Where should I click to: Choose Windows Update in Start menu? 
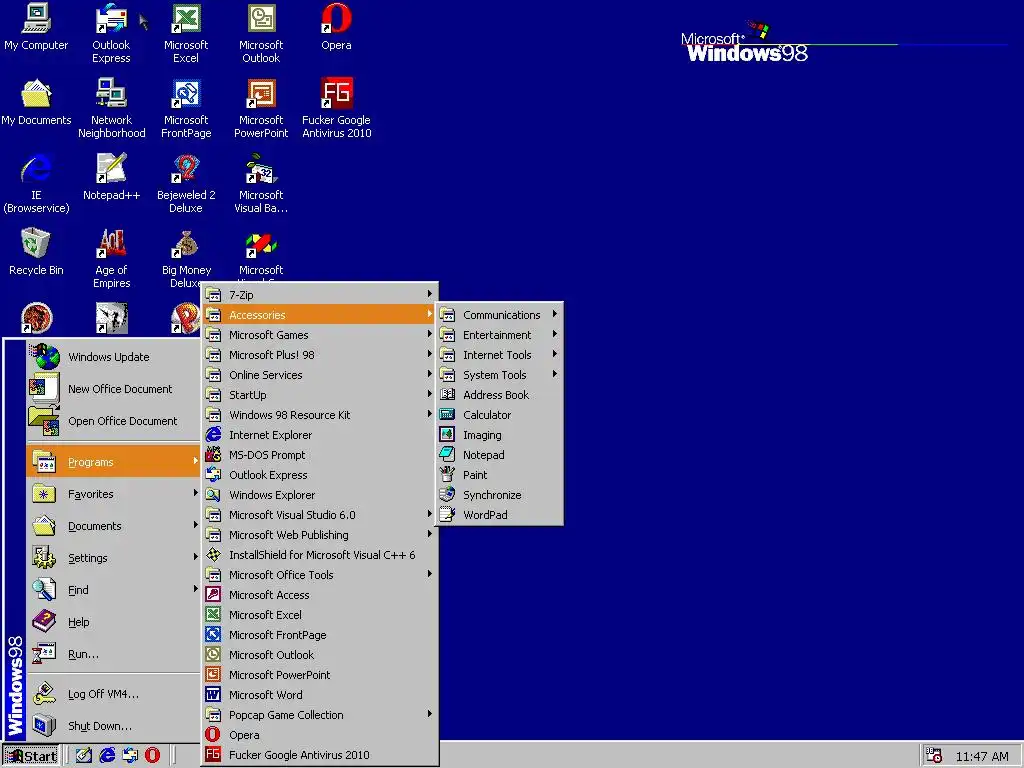(113, 357)
